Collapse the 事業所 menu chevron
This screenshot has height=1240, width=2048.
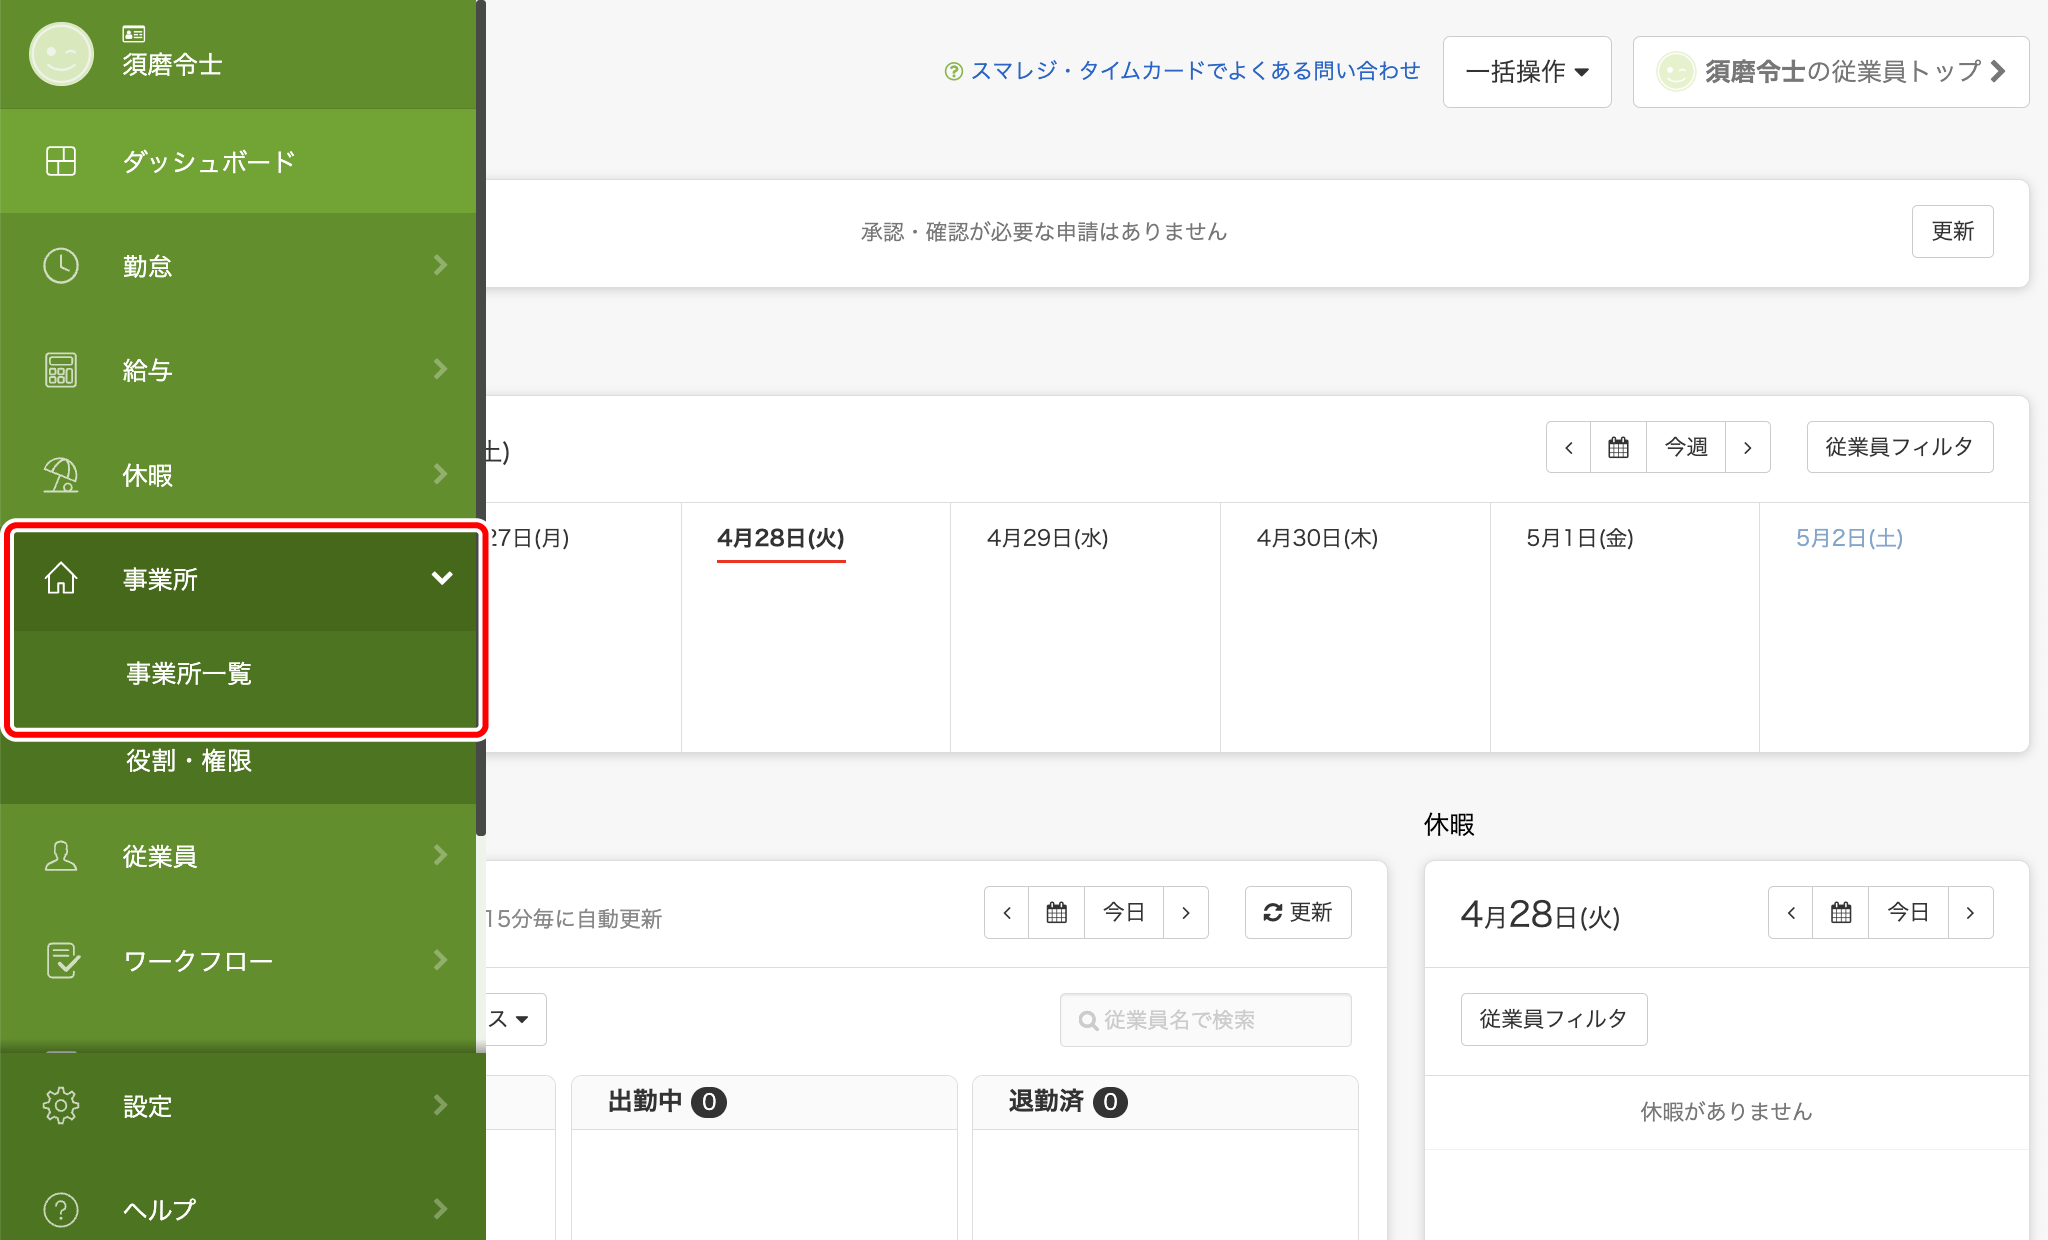tap(442, 578)
